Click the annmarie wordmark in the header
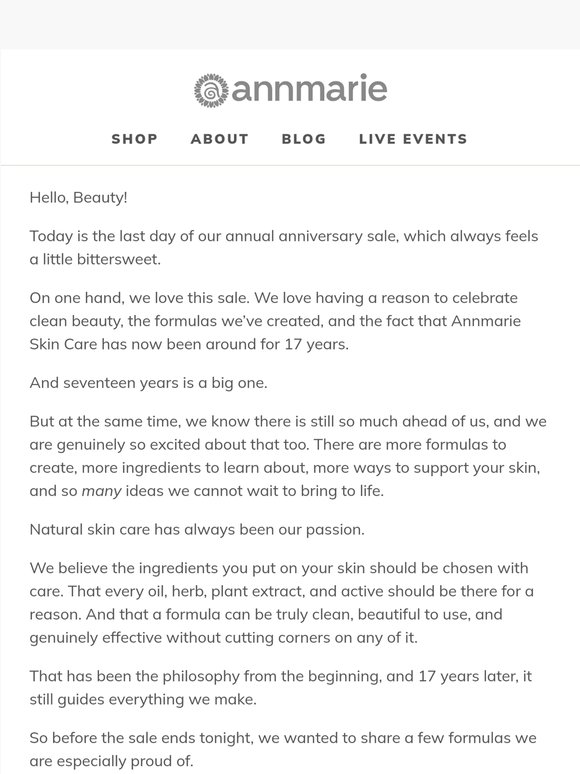This screenshot has width=580, height=774. click(309, 89)
